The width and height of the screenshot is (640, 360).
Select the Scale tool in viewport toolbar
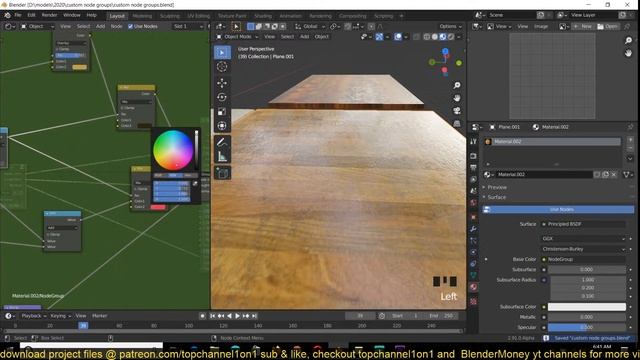[222, 111]
